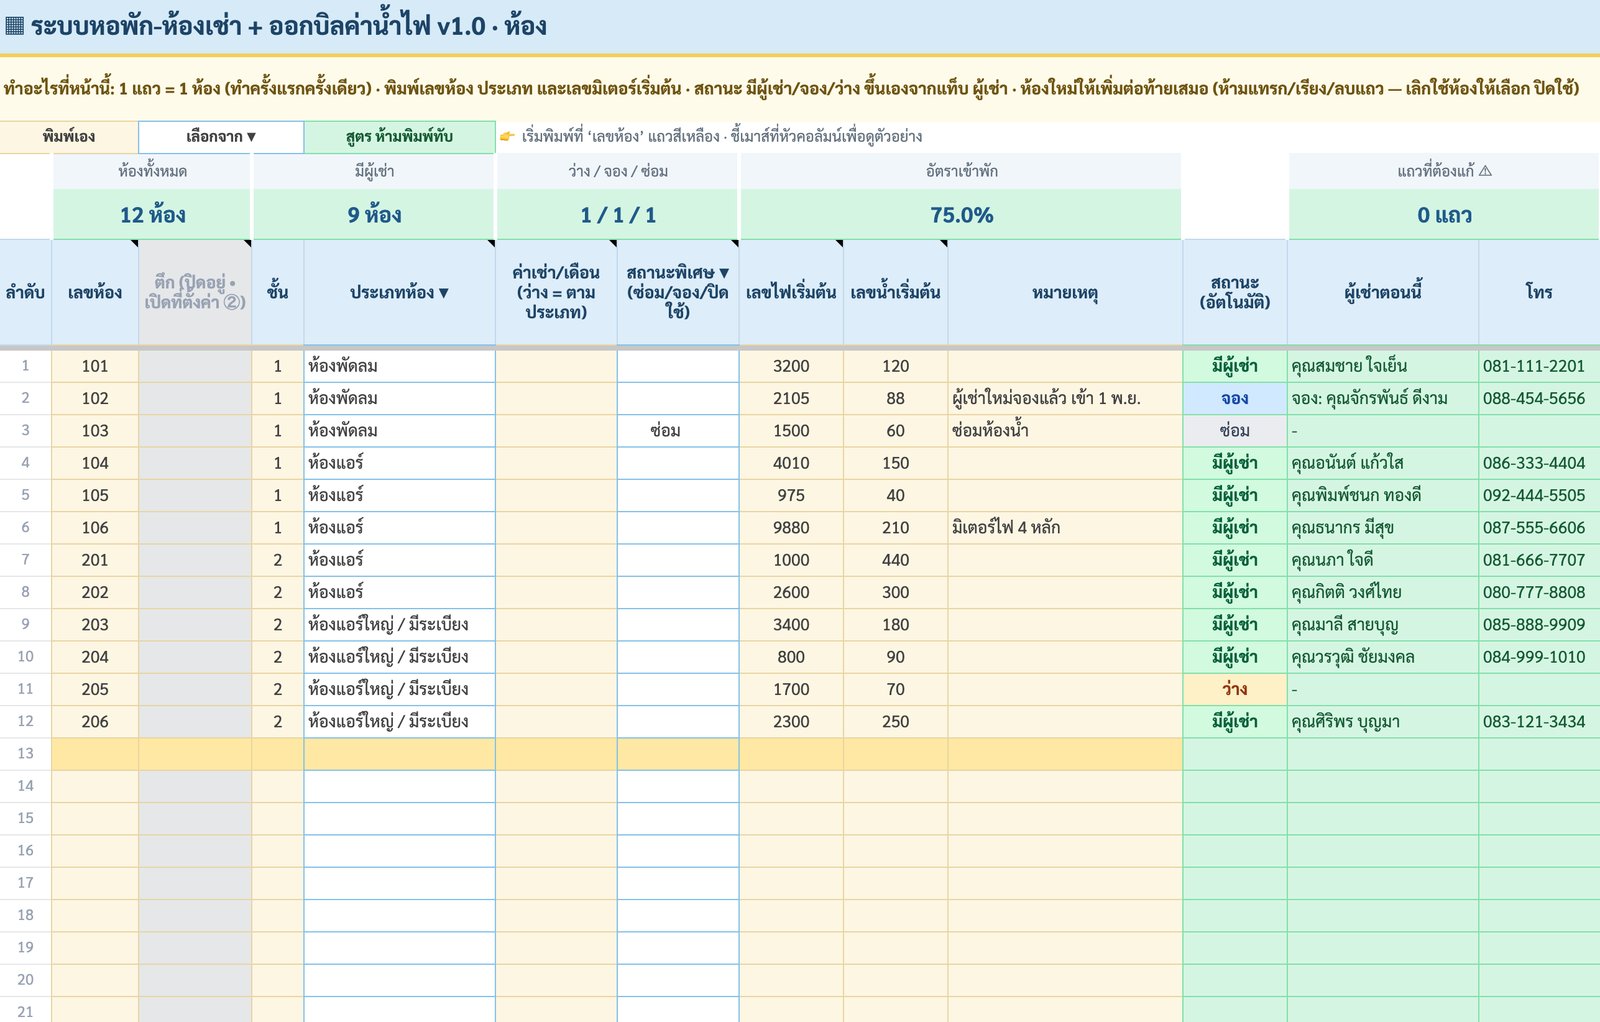1600x1022 pixels.
Task: Select water meter value 440
Action: 895,560
